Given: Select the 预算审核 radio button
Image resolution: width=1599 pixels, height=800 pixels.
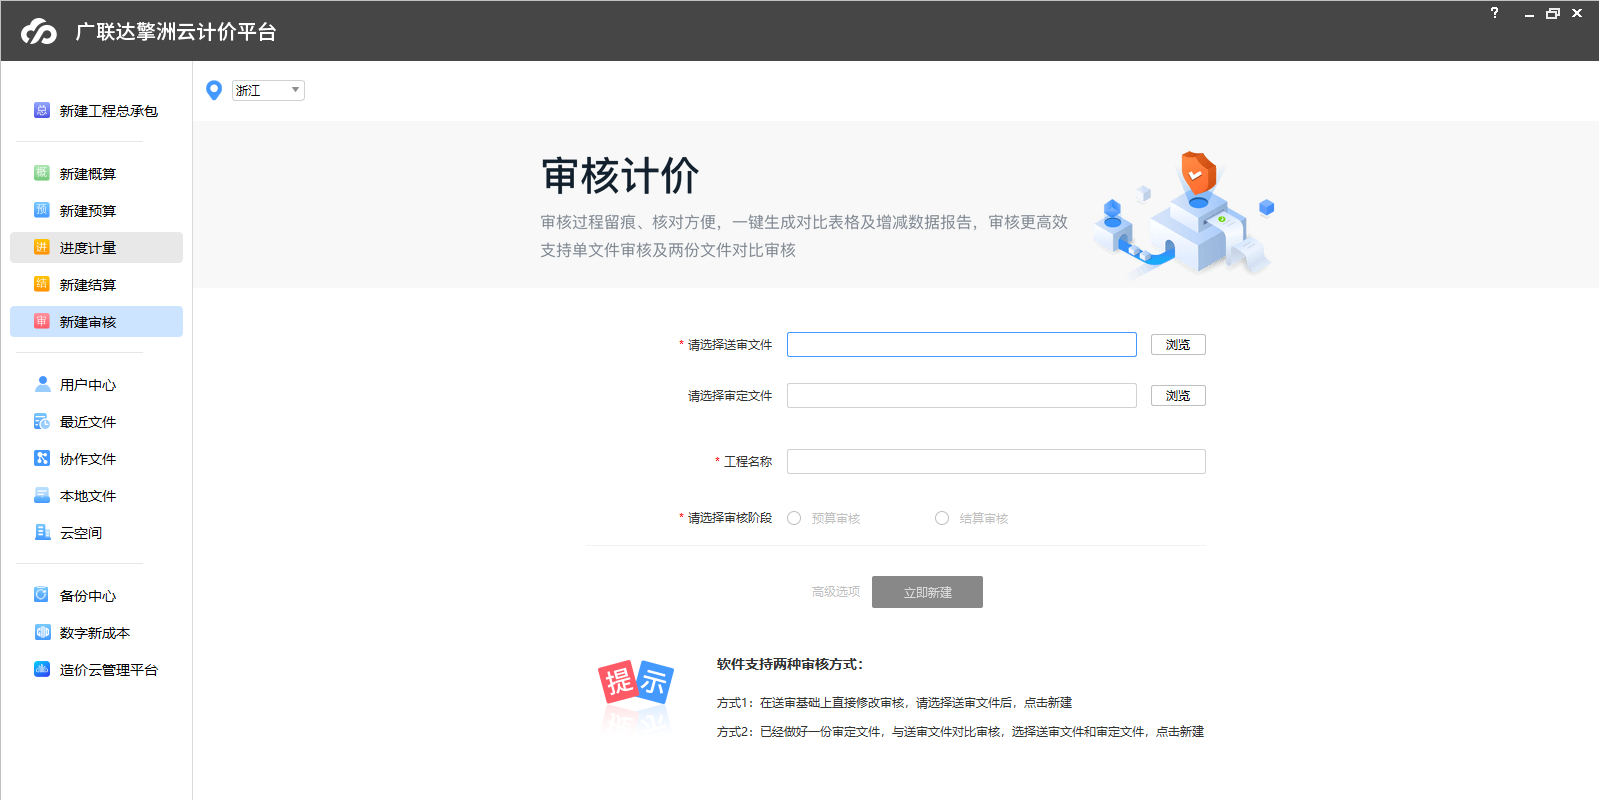Looking at the screenshot, I should [x=794, y=518].
